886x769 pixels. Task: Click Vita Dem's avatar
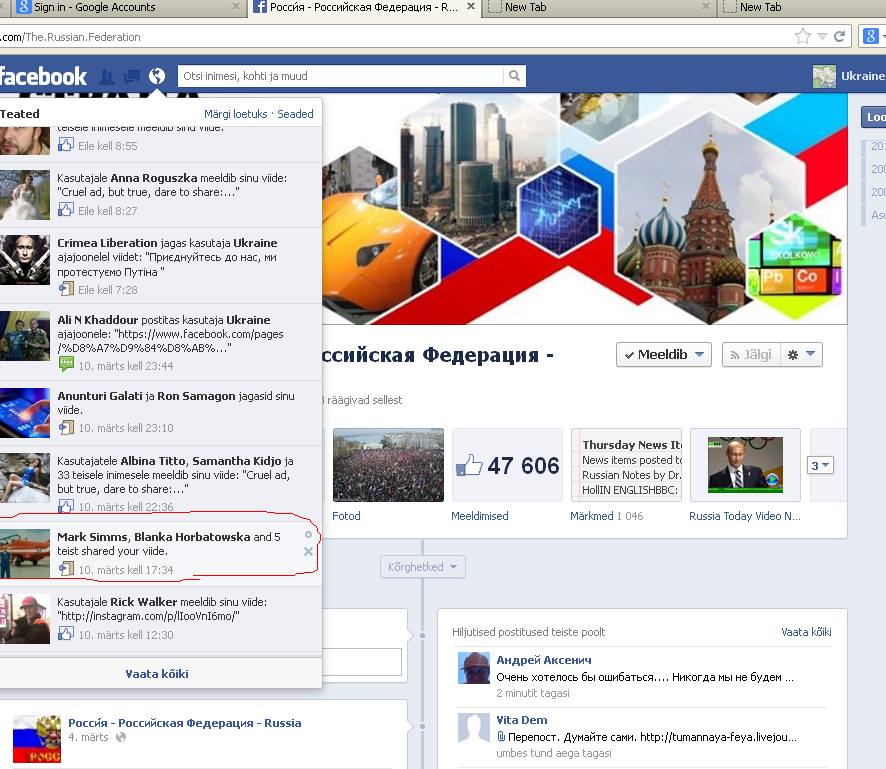(474, 727)
